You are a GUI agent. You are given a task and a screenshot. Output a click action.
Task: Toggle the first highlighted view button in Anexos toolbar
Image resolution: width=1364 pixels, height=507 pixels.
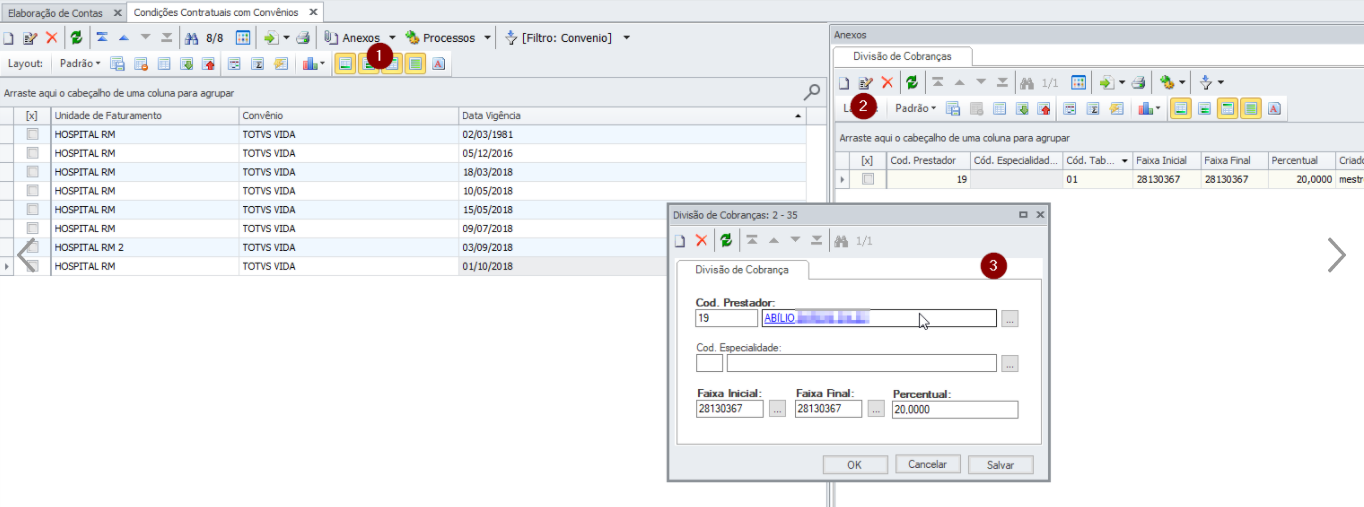coord(1181,108)
